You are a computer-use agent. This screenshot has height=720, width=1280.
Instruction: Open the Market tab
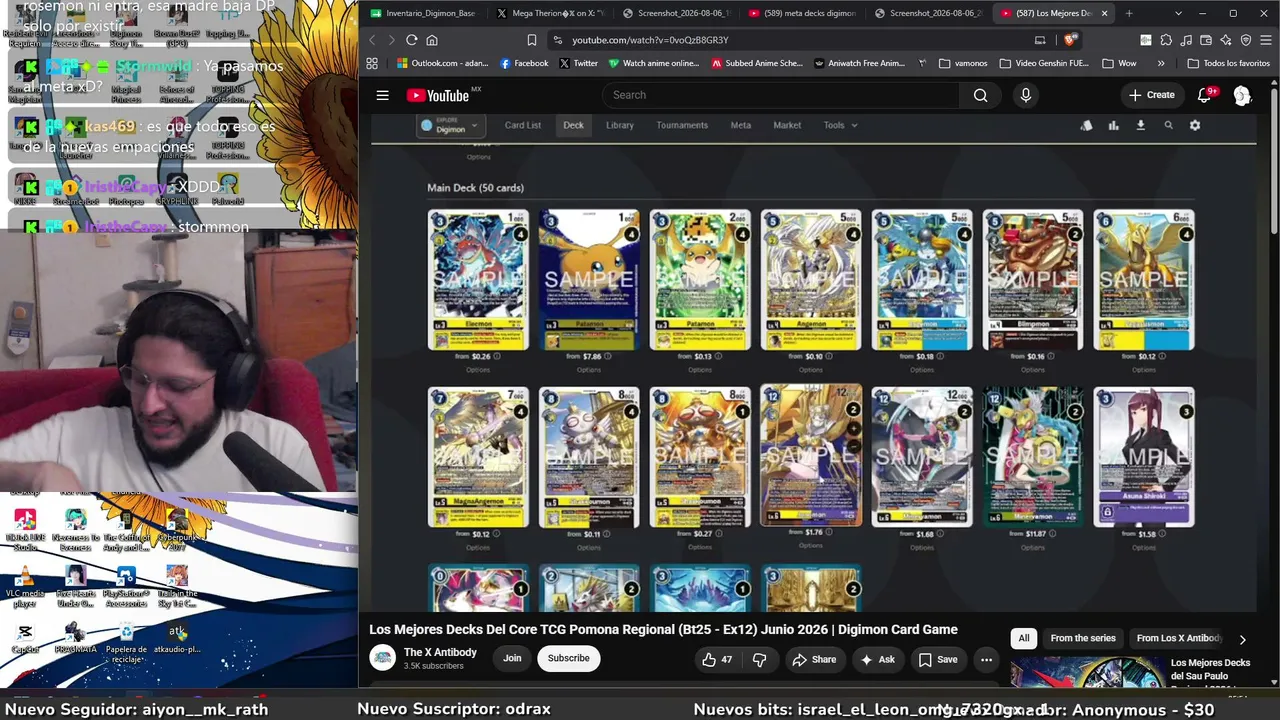[787, 125]
